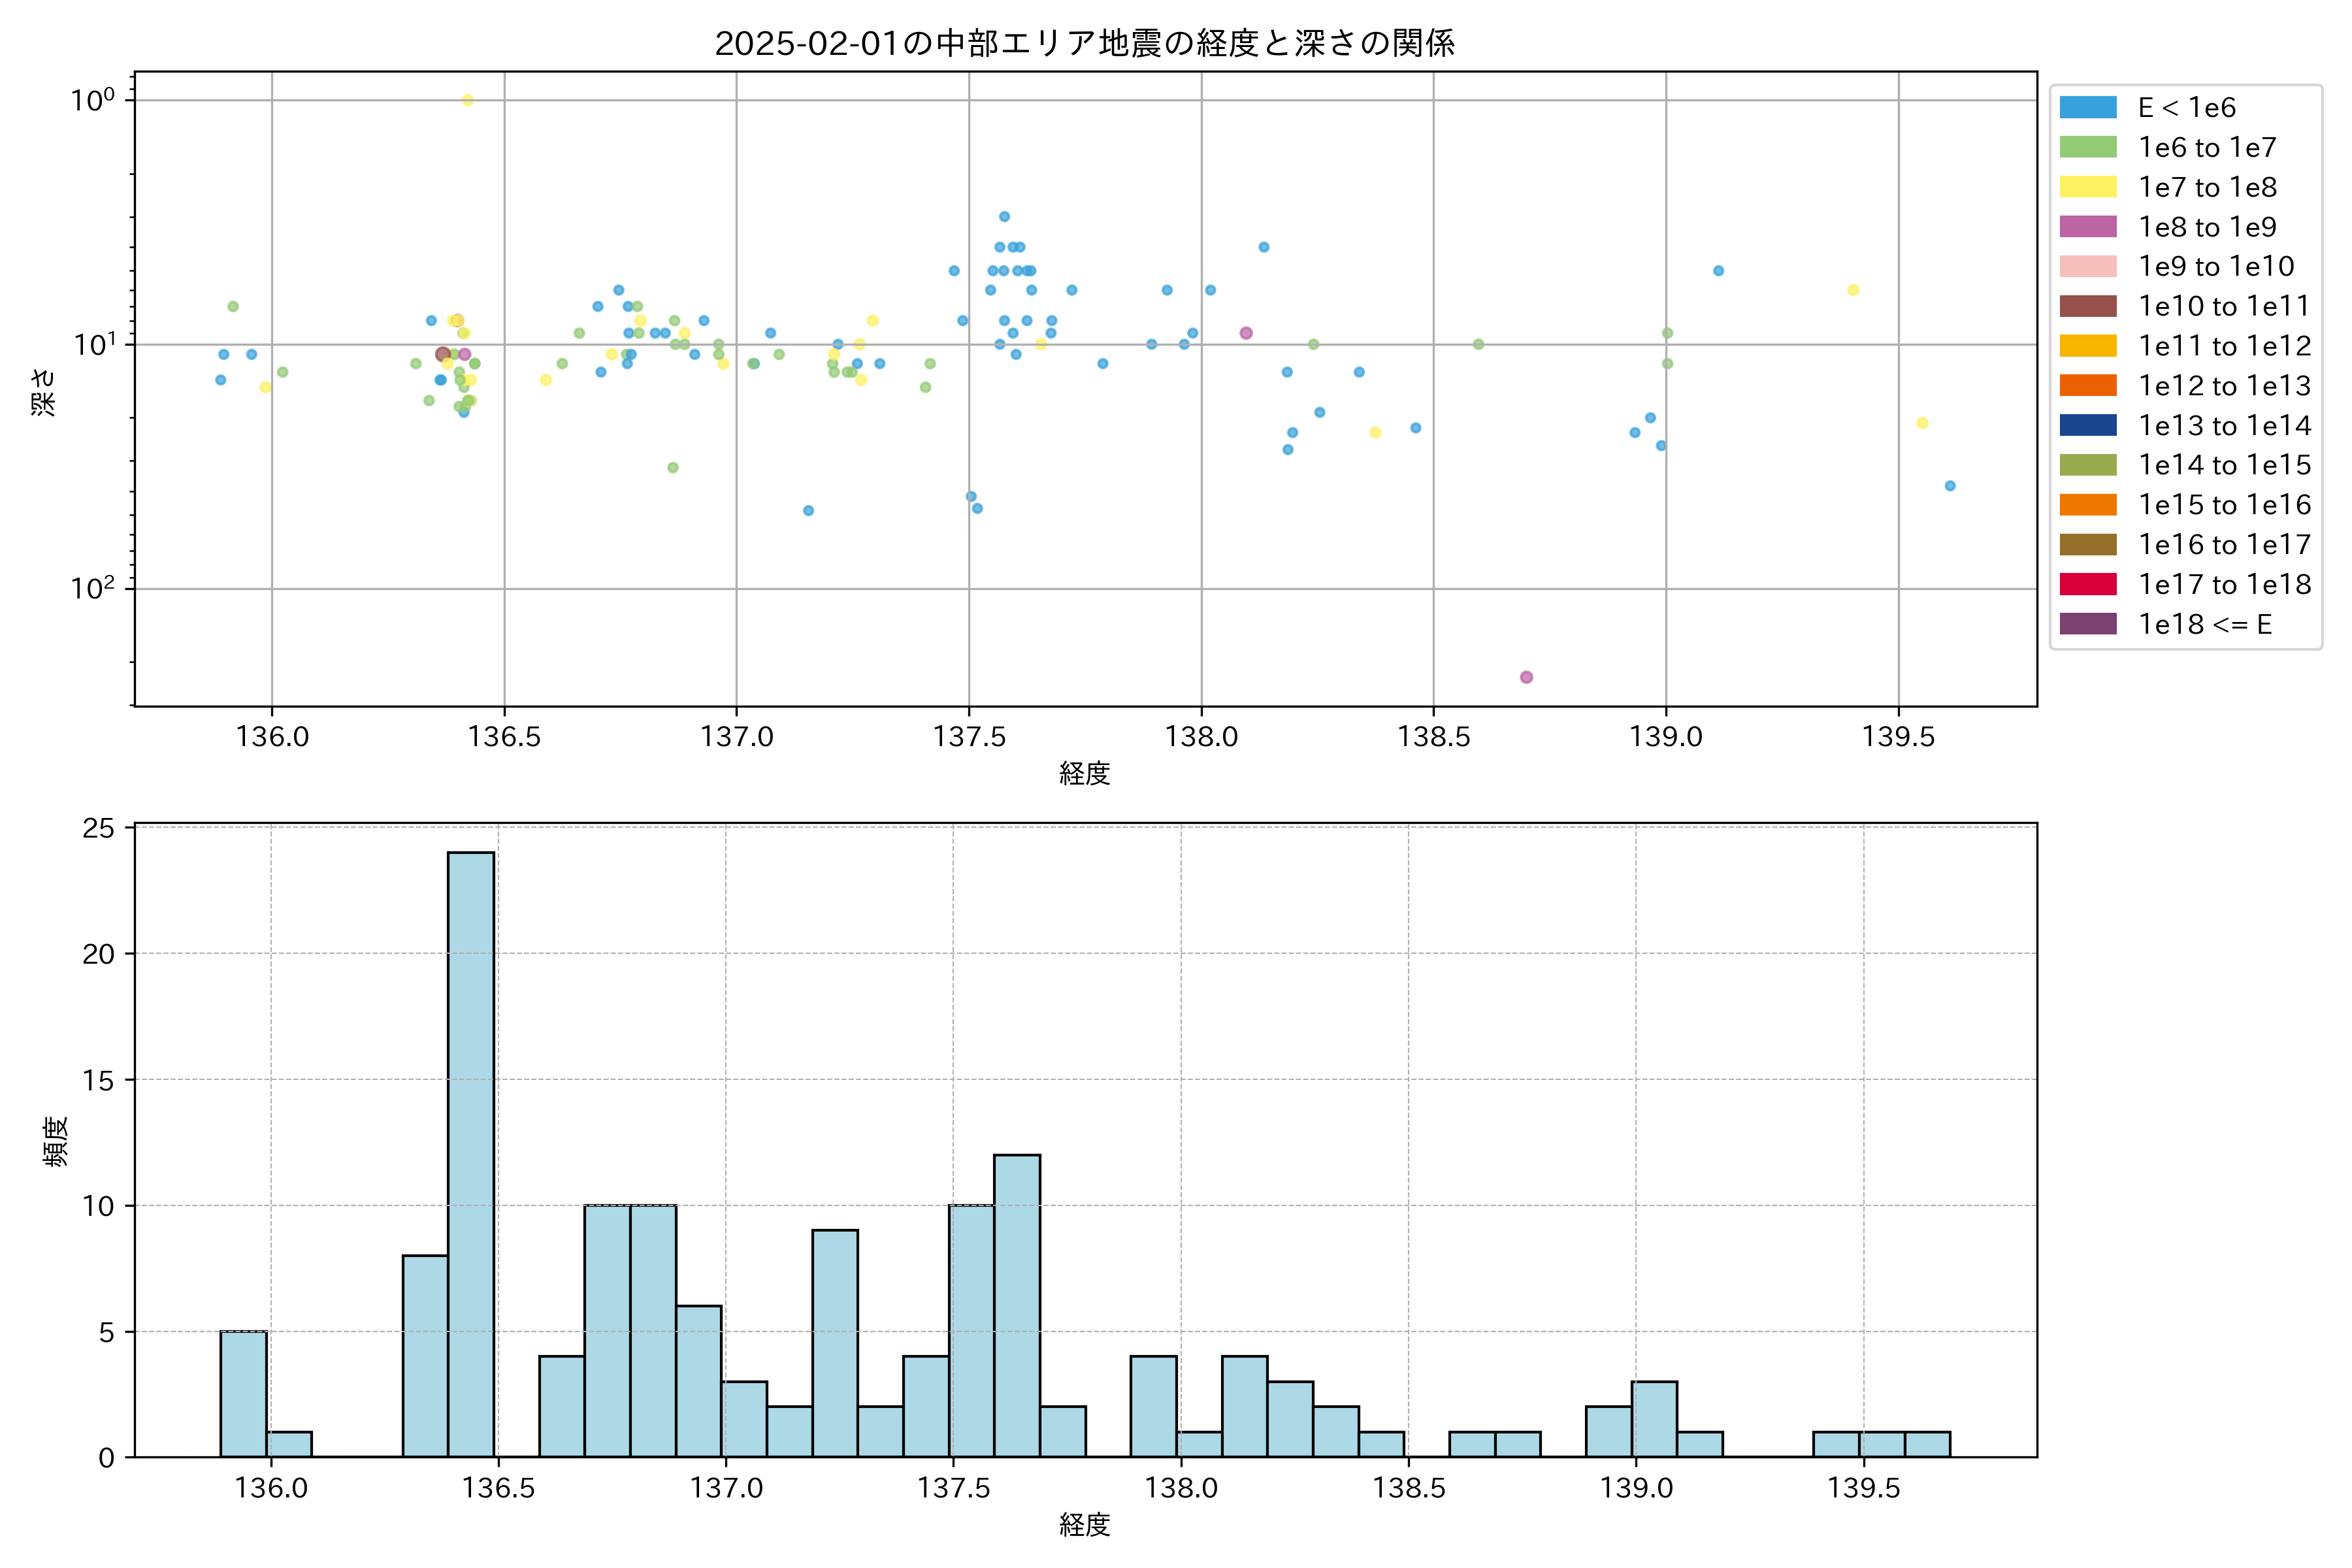Click the blue E < 1e6 legend swatch

point(2088,108)
